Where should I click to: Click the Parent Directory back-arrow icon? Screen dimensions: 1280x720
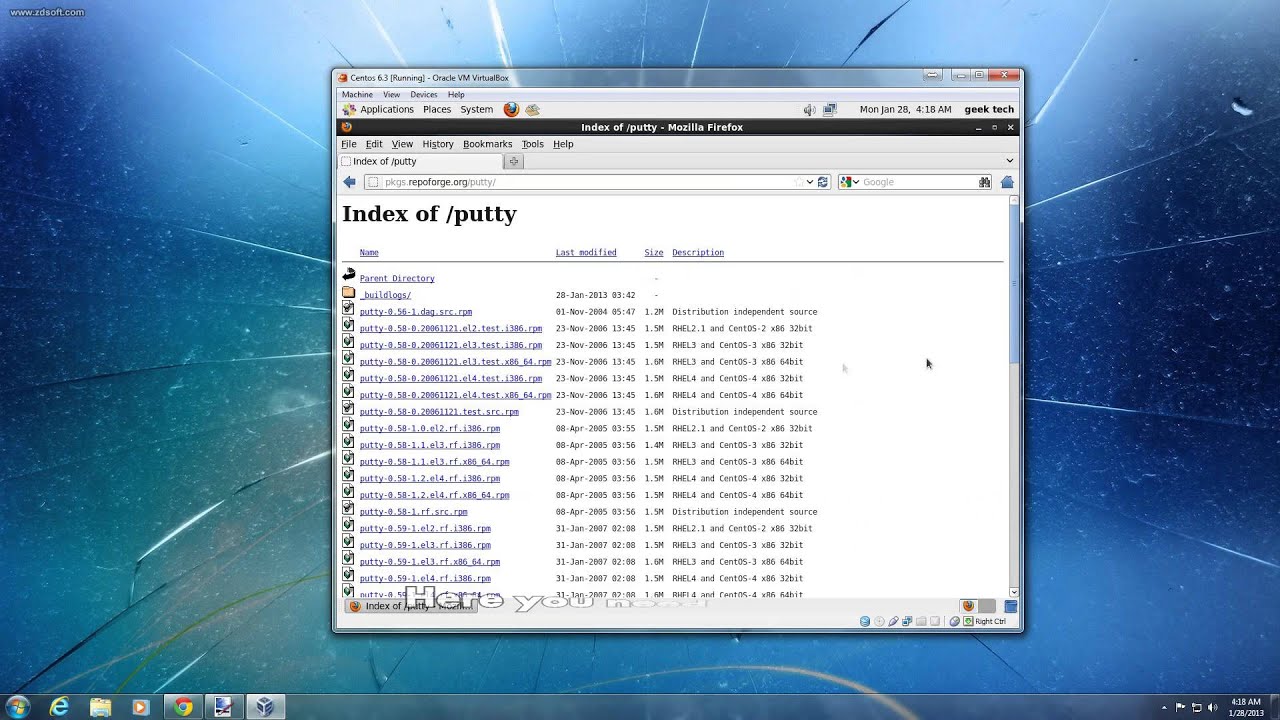(348, 274)
